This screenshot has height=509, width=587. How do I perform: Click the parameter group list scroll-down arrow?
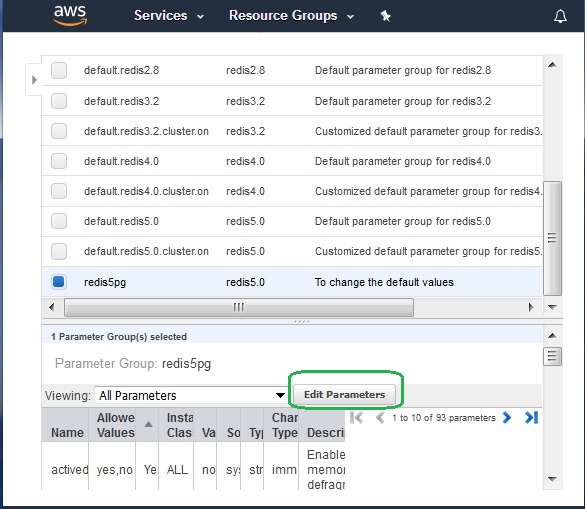[x=552, y=307]
